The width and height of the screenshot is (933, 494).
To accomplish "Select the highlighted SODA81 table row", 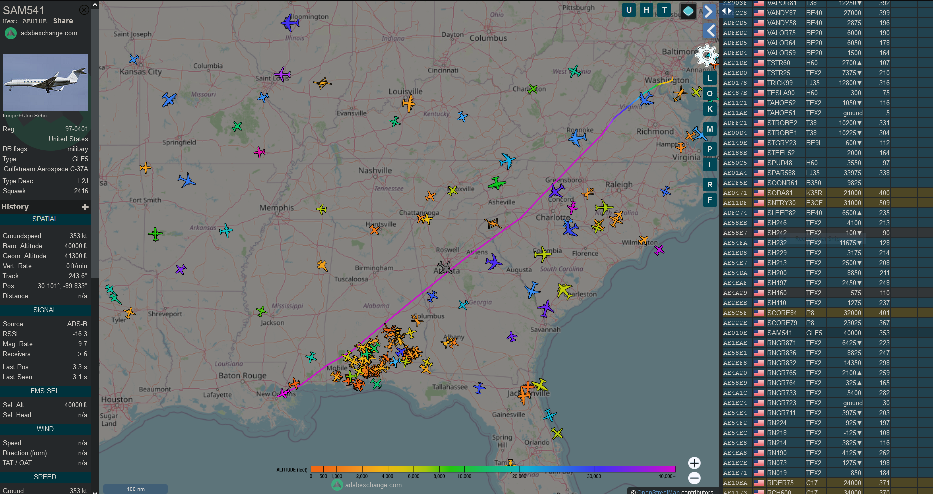I will point(826,193).
